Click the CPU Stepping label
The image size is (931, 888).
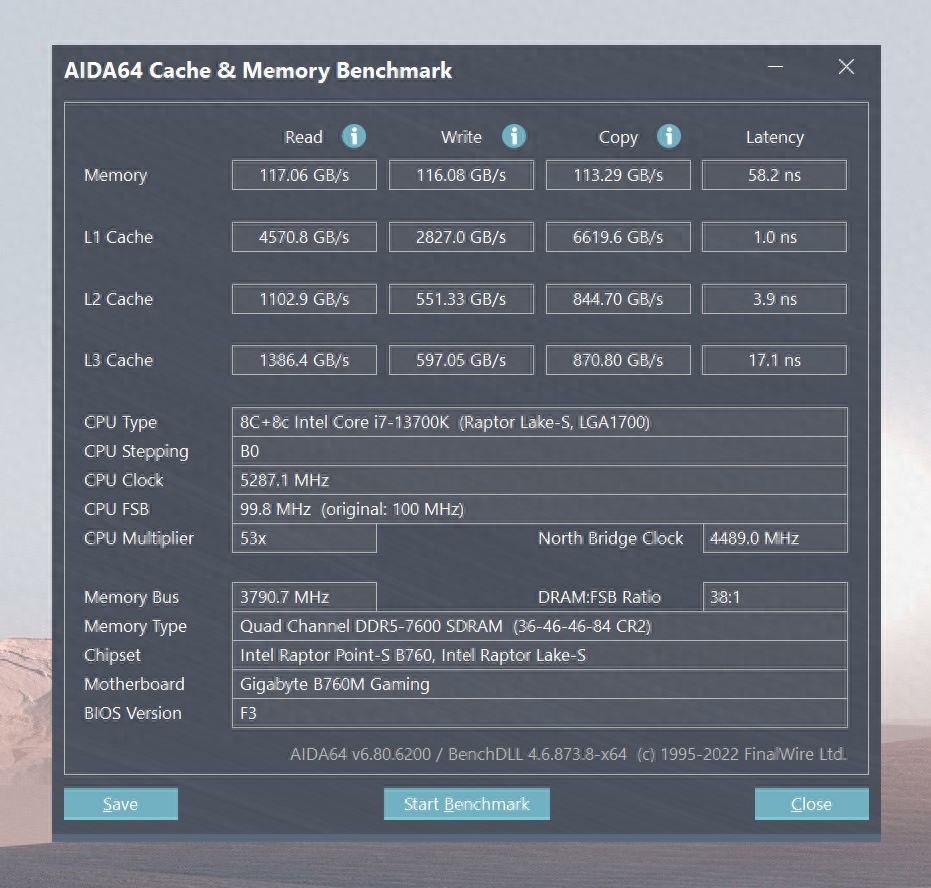pyautogui.click(x=136, y=452)
